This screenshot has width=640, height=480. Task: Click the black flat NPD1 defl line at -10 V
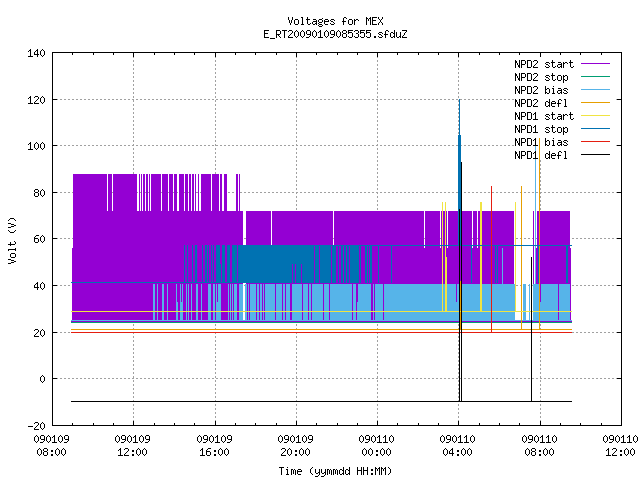[322, 402]
